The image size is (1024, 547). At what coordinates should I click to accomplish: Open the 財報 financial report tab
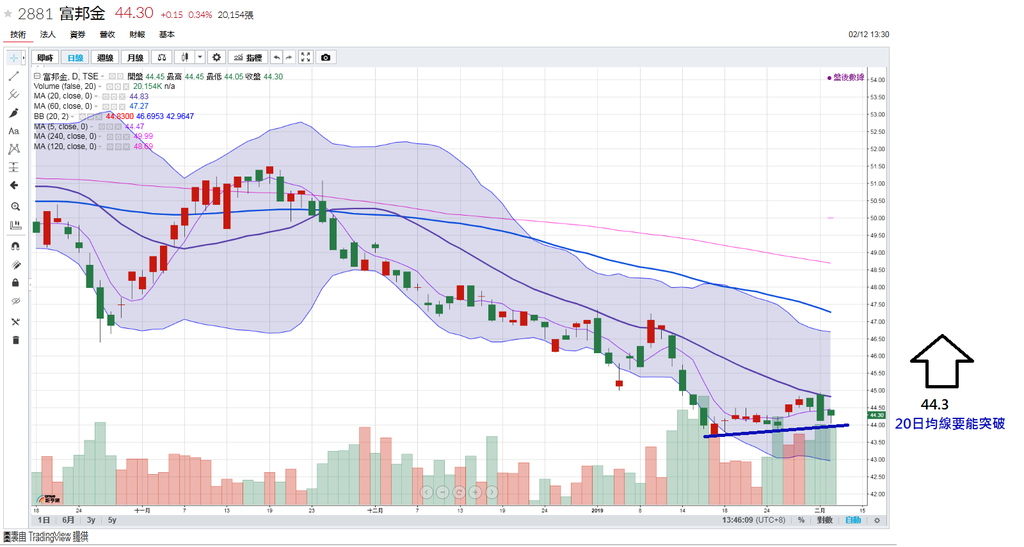137,35
